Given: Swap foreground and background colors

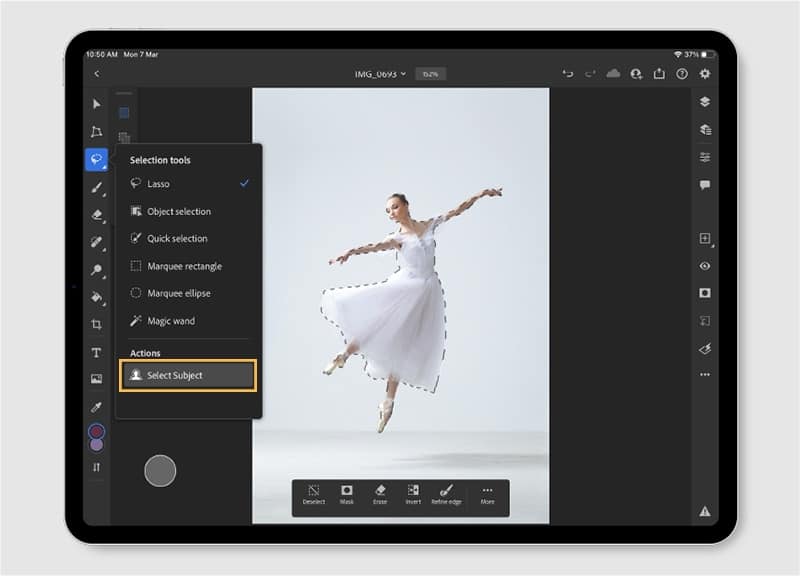Looking at the screenshot, I should (96, 467).
